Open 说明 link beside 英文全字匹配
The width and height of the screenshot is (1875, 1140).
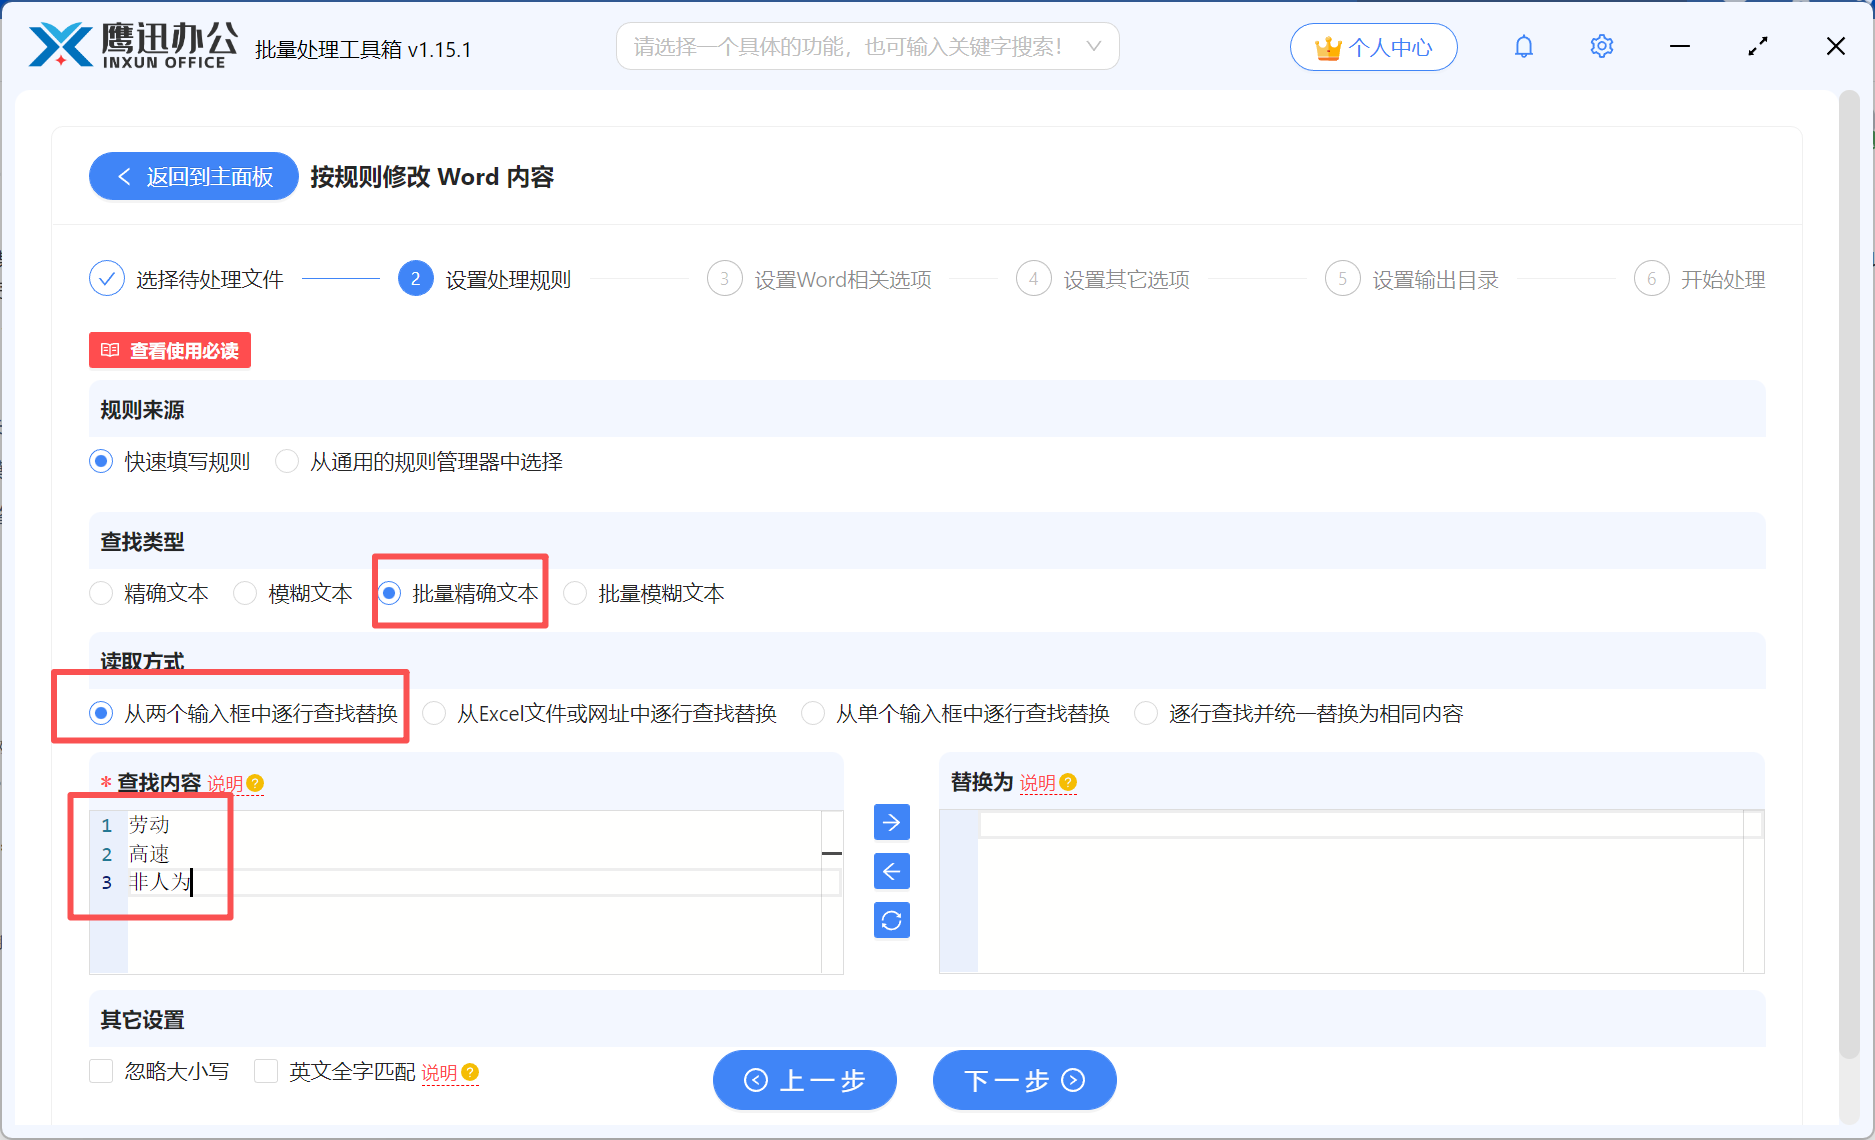tap(439, 1073)
